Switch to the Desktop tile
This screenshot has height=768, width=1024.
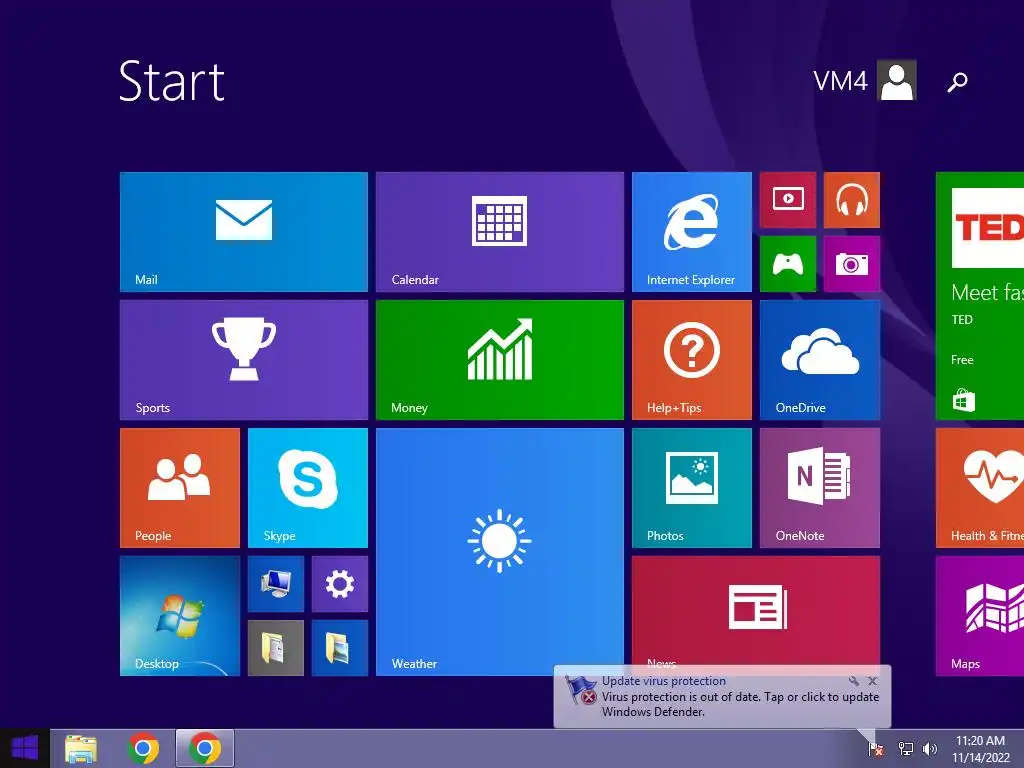180,616
